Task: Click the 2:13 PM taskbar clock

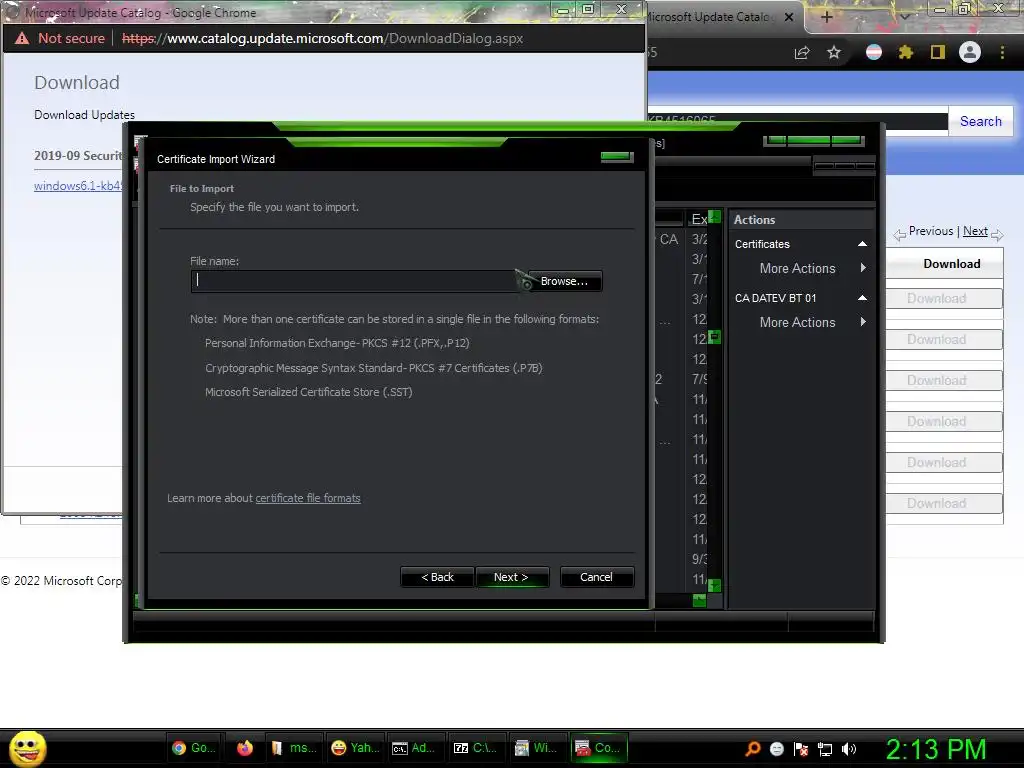Action: [x=936, y=750]
